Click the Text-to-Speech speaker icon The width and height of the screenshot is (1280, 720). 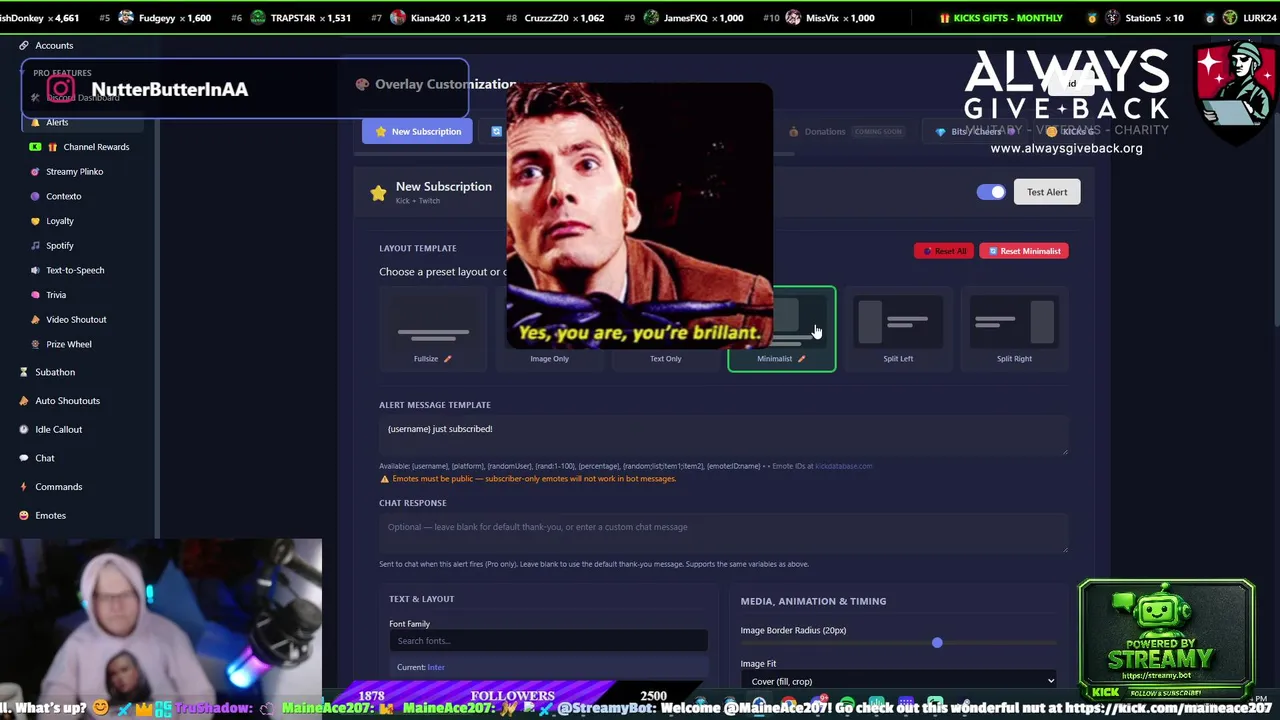click(x=35, y=270)
